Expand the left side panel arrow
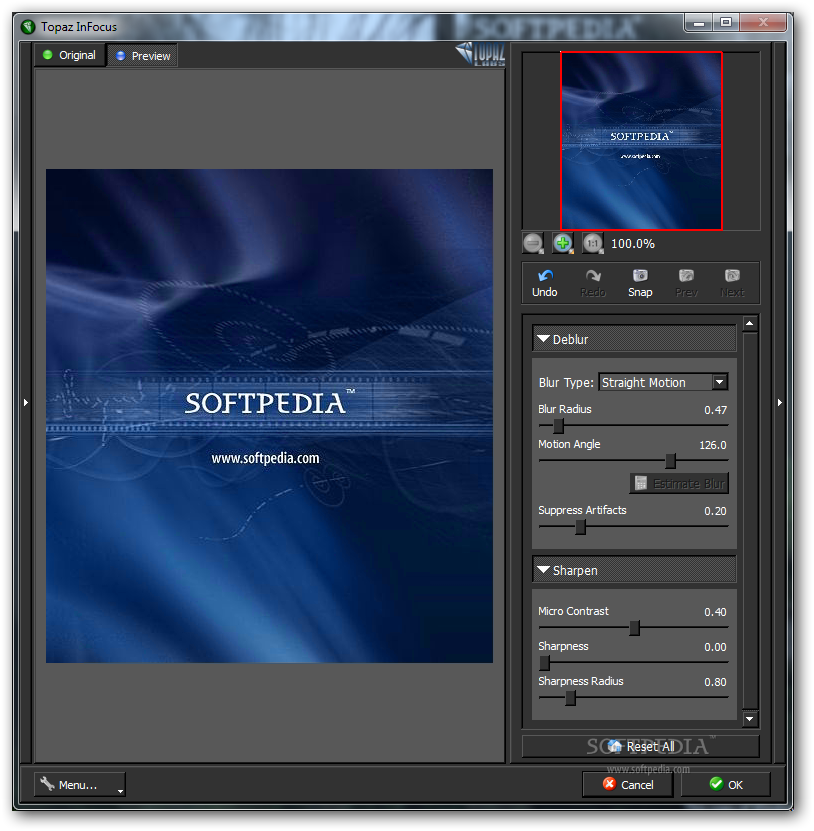 pos(26,403)
